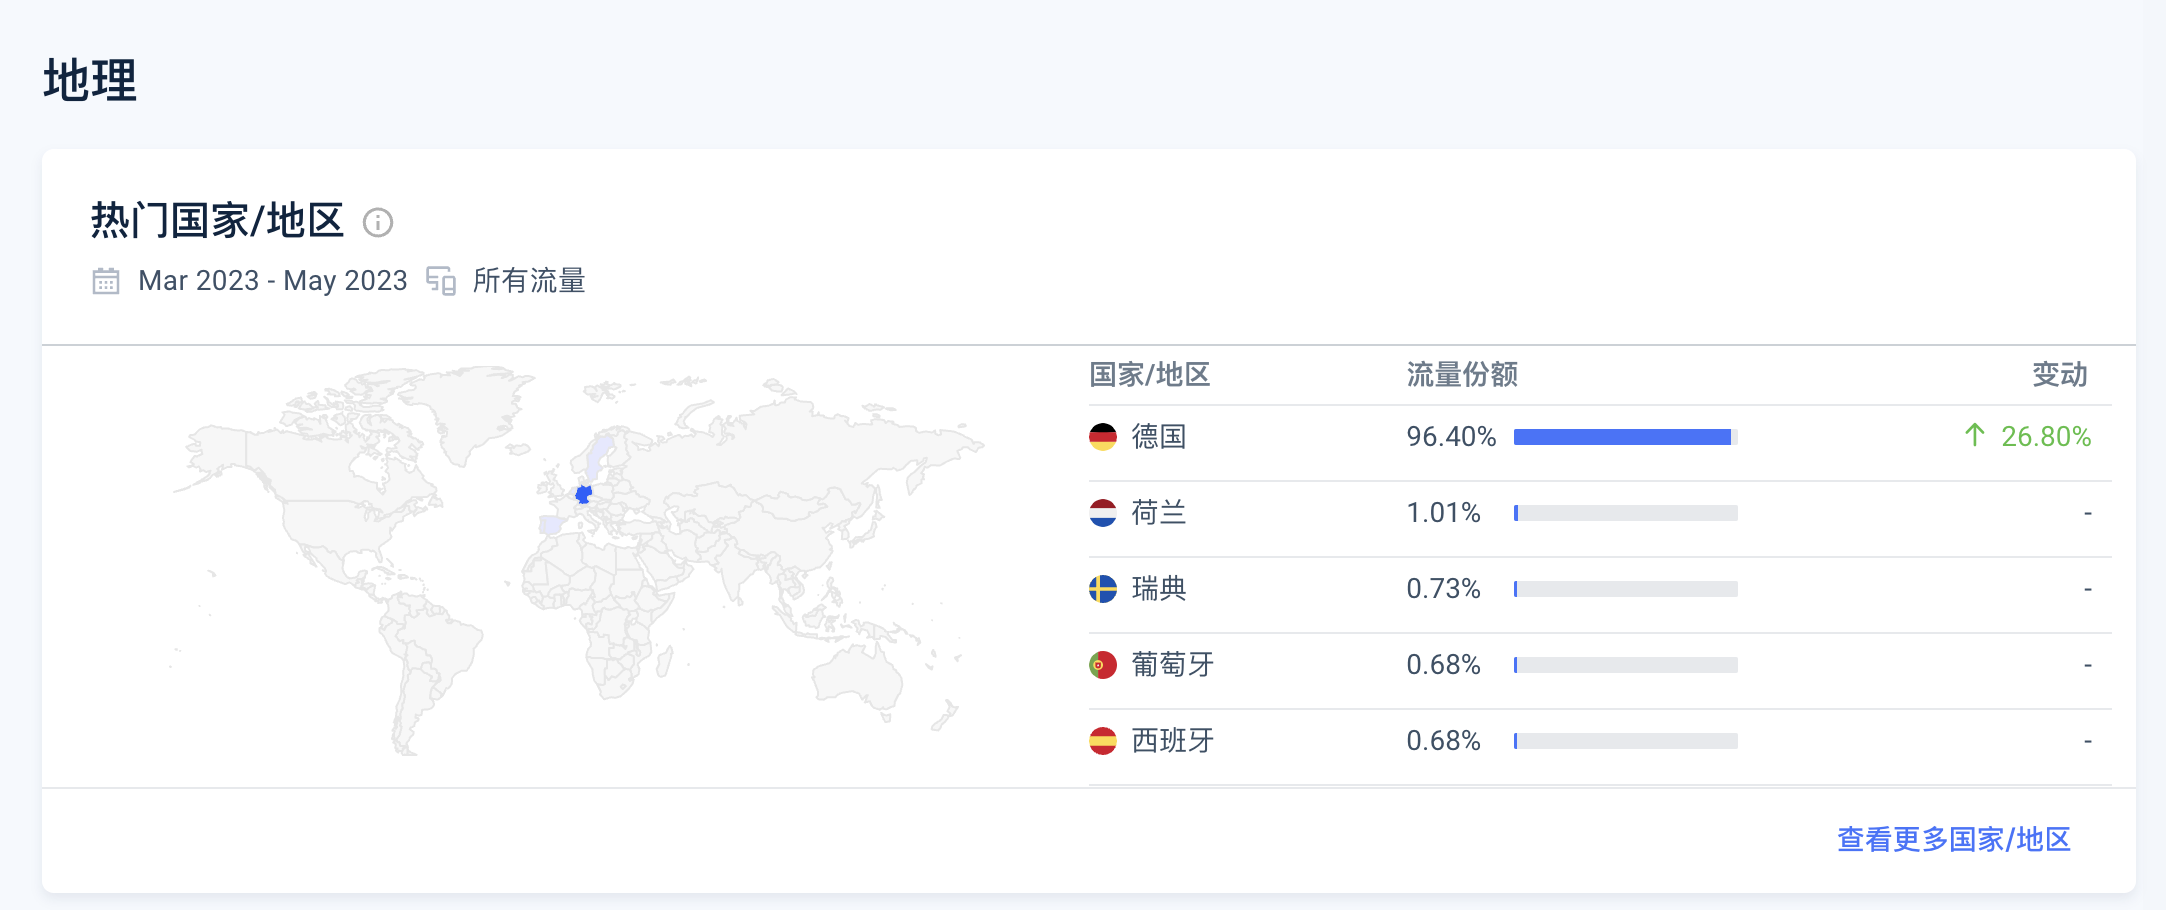
Task: Click Germany's blue traffic share bar
Action: (x=1621, y=437)
